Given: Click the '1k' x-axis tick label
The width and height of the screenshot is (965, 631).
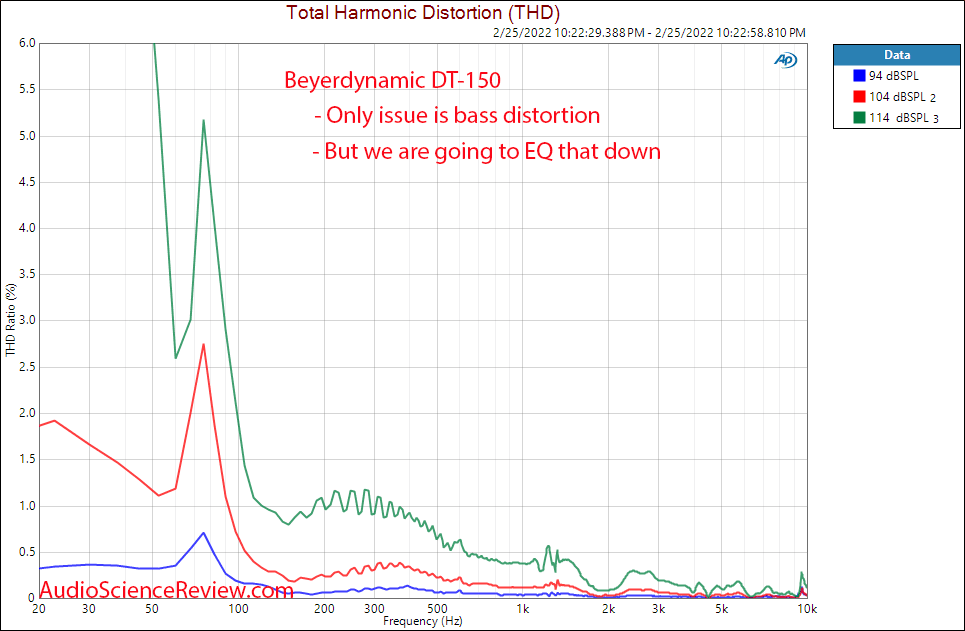Looking at the screenshot, I should pos(522,609).
